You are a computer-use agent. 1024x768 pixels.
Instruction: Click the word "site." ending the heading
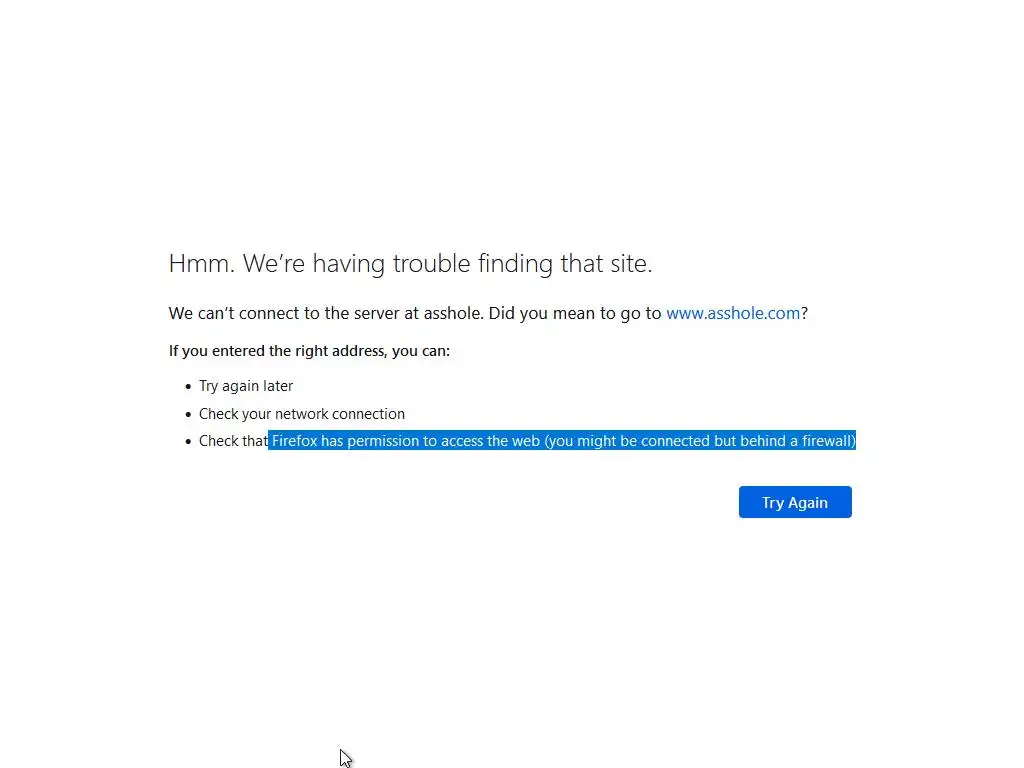point(631,264)
